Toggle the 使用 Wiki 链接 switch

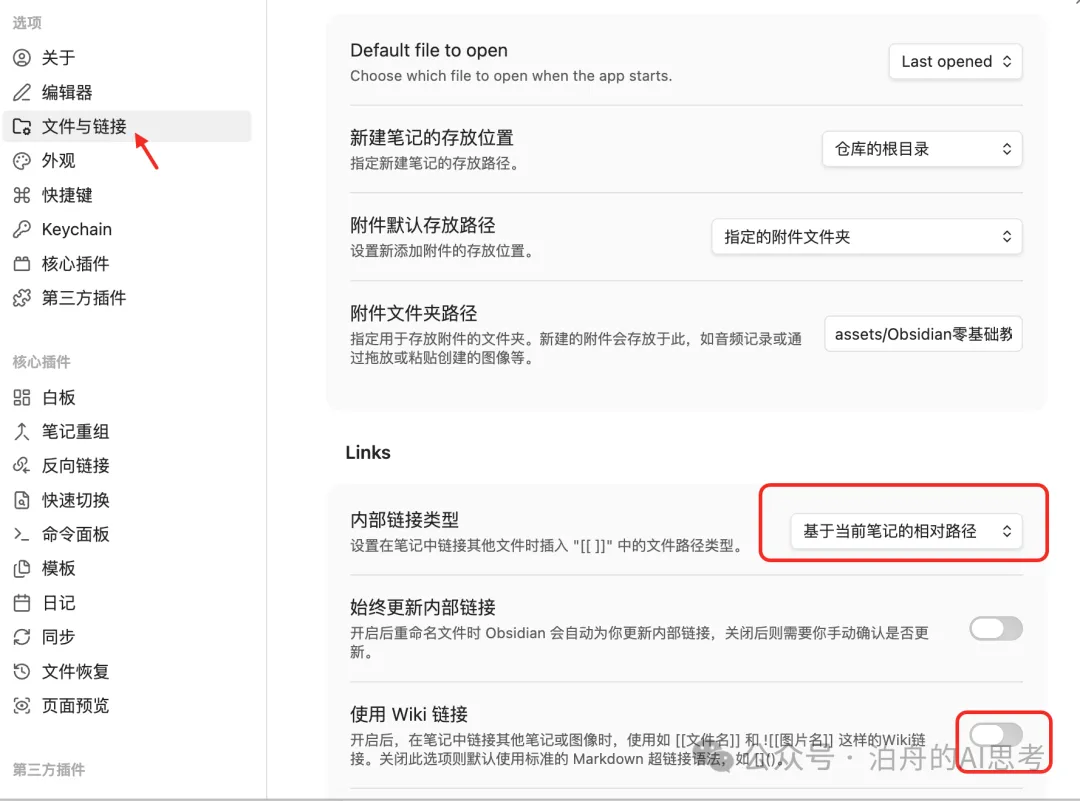pos(996,735)
